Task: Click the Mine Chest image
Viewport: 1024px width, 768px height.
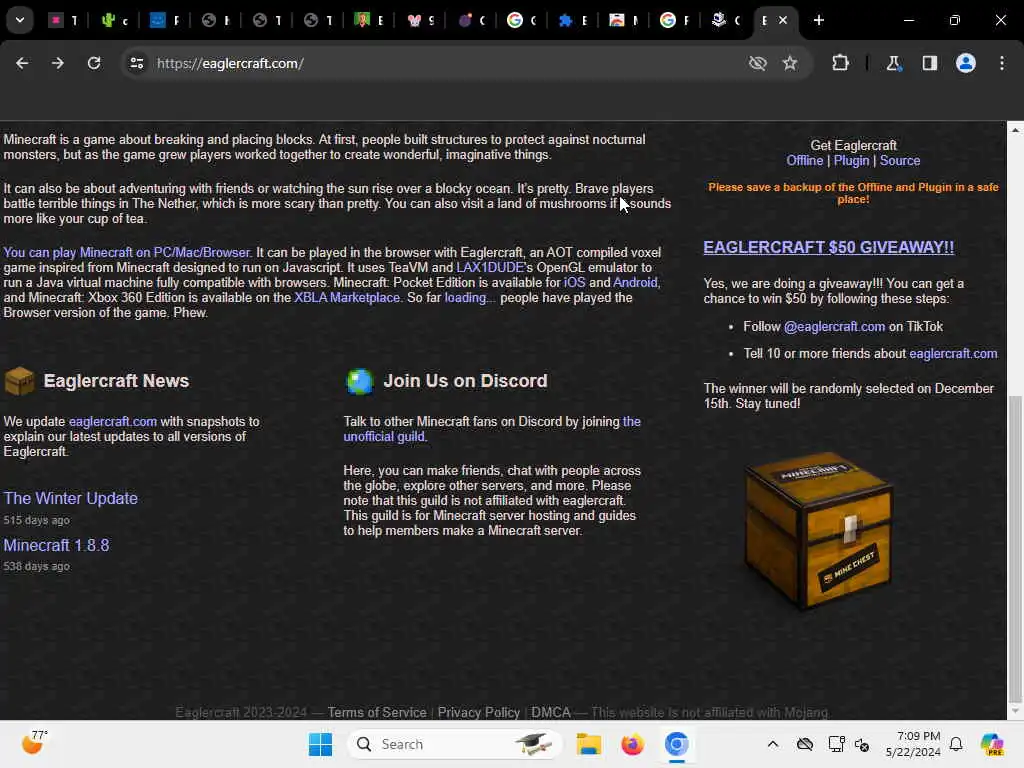Action: coord(819,530)
